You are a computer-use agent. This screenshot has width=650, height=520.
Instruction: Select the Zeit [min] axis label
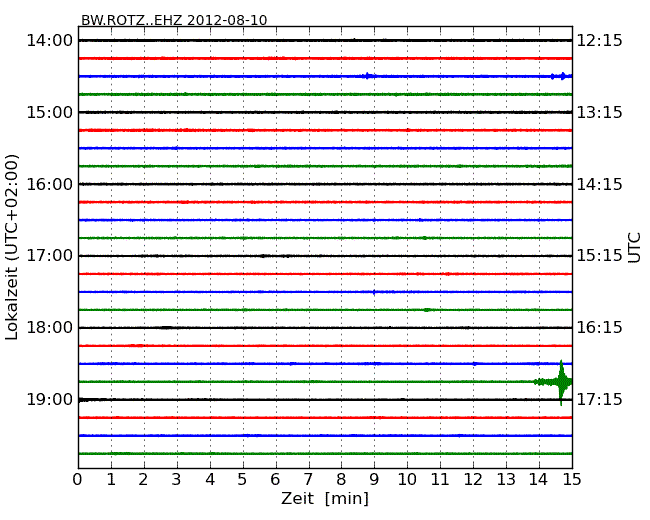click(x=325, y=498)
